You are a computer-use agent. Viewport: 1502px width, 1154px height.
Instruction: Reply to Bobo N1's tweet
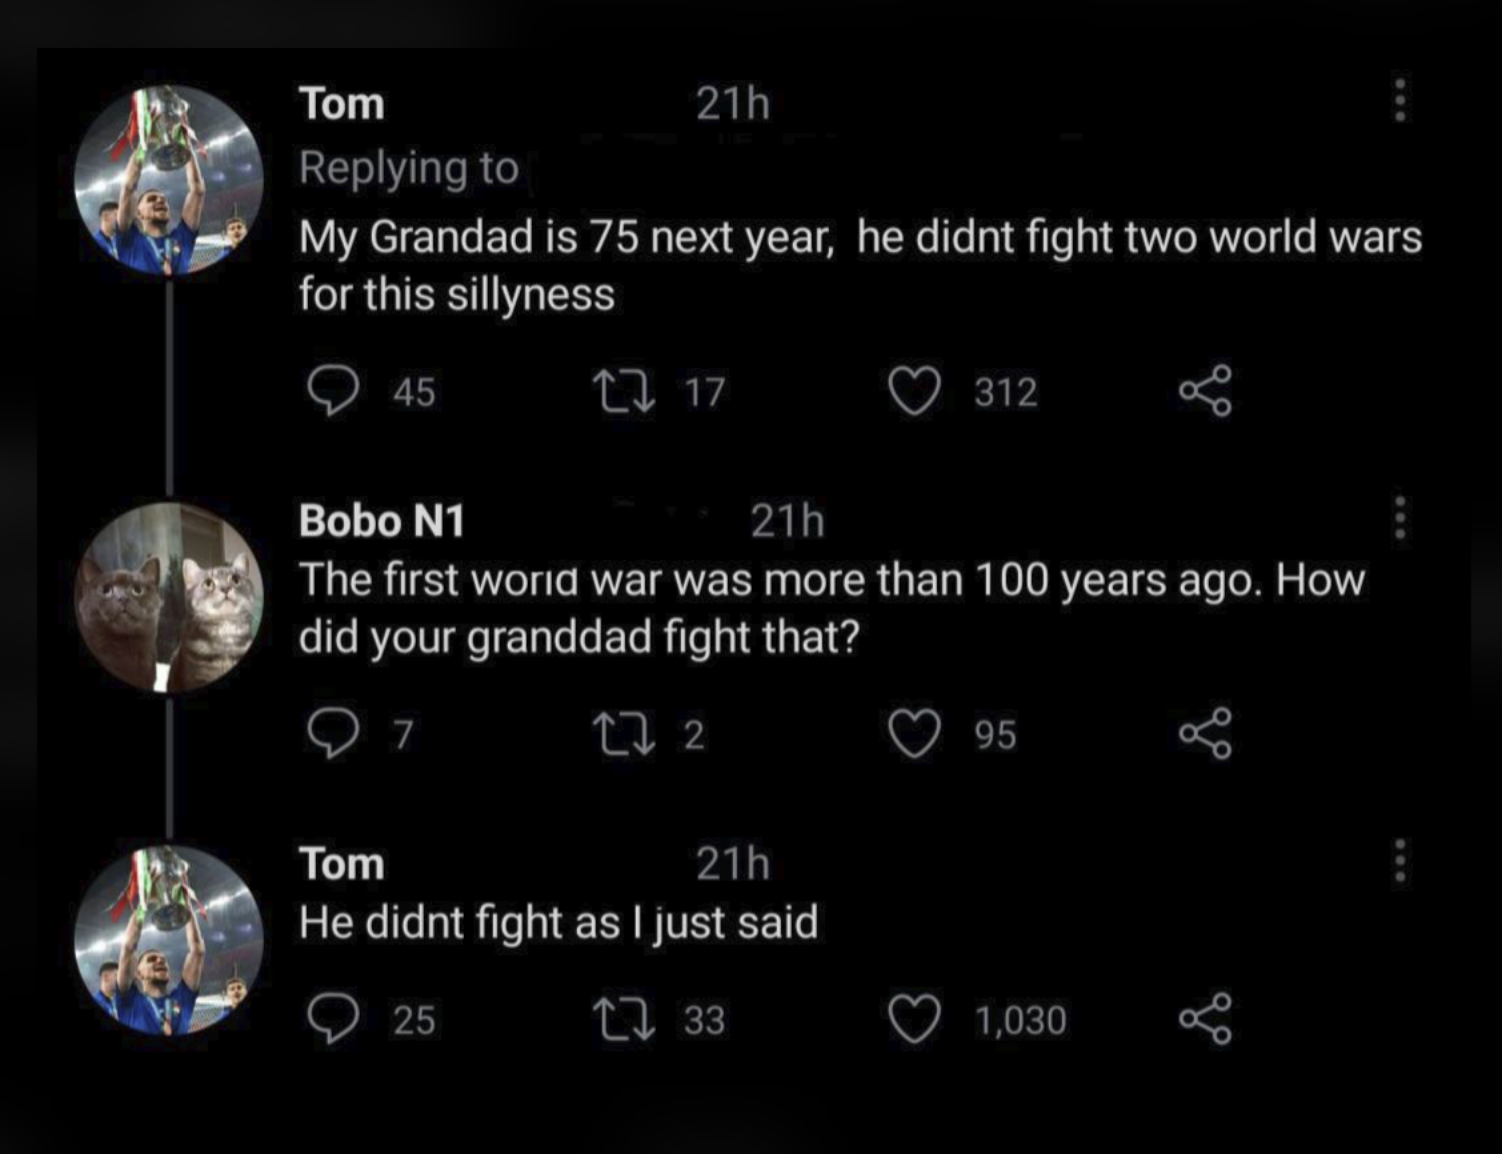(333, 733)
